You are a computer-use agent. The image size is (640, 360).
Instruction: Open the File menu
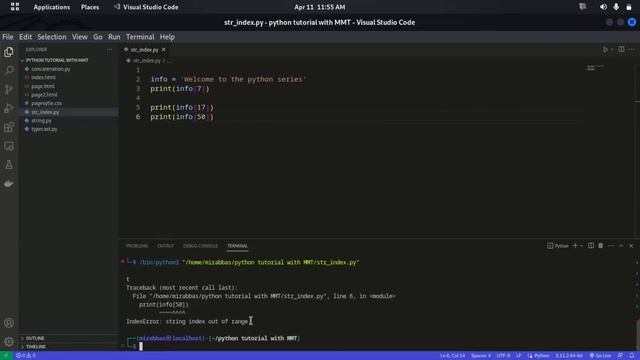click(8, 37)
